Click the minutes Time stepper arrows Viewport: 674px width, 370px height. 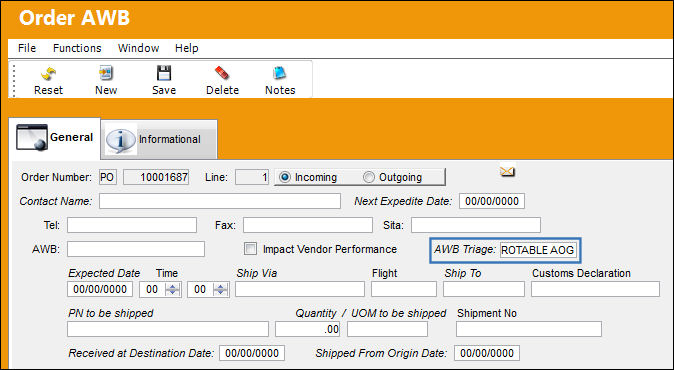tap(221, 289)
